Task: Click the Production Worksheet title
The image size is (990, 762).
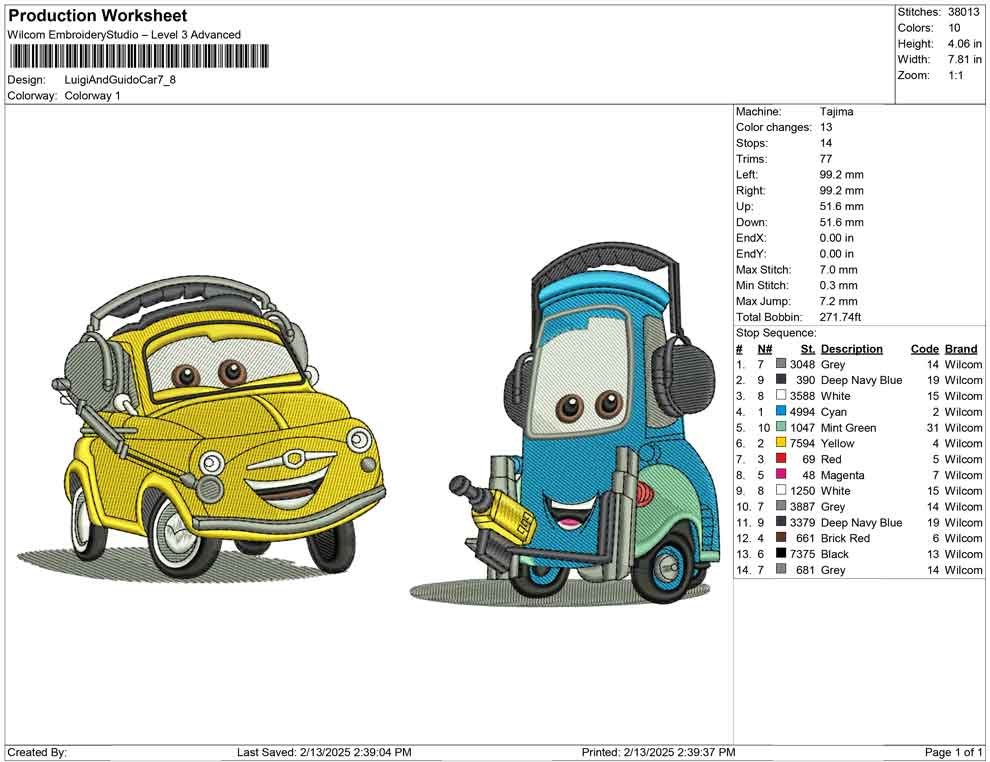Action: (98, 16)
